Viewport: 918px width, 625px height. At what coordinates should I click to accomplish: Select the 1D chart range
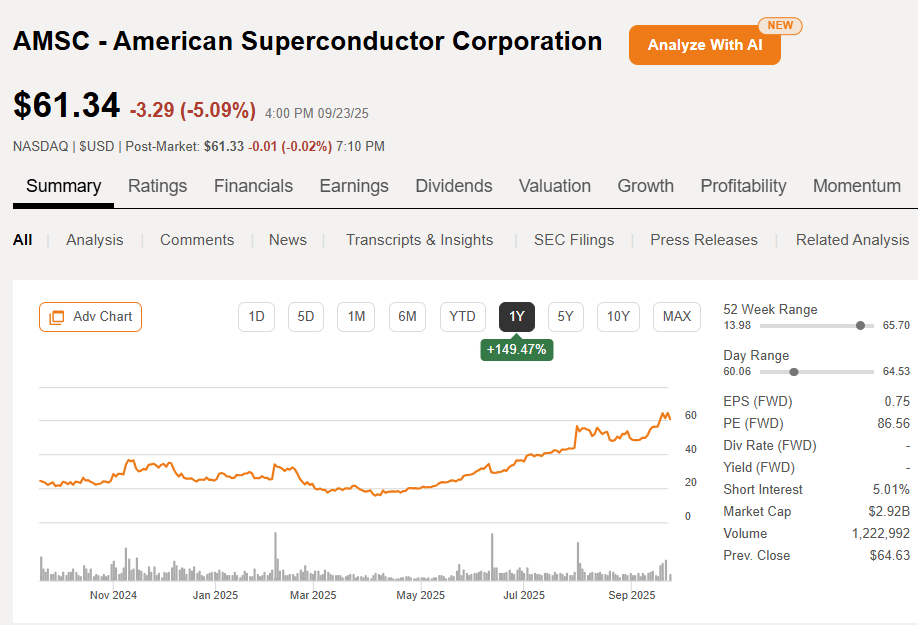256,317
